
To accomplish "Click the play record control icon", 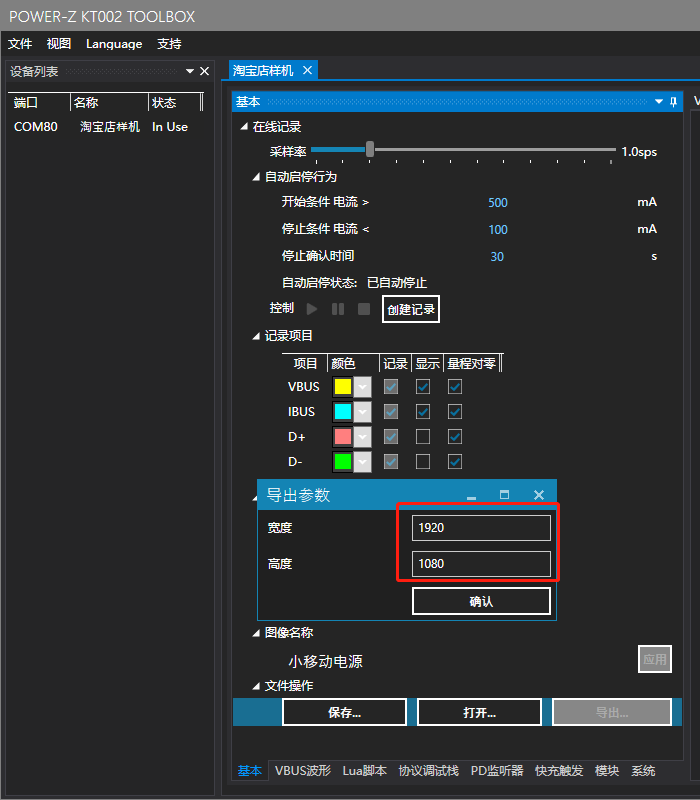I will [312, 309].
